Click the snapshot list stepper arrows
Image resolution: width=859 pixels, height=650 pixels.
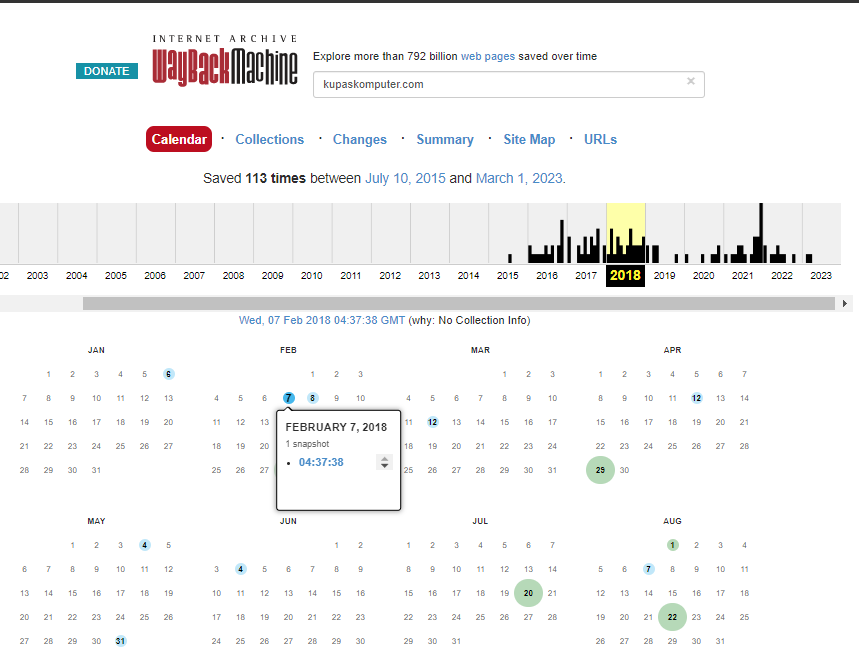tap(385, 463)
